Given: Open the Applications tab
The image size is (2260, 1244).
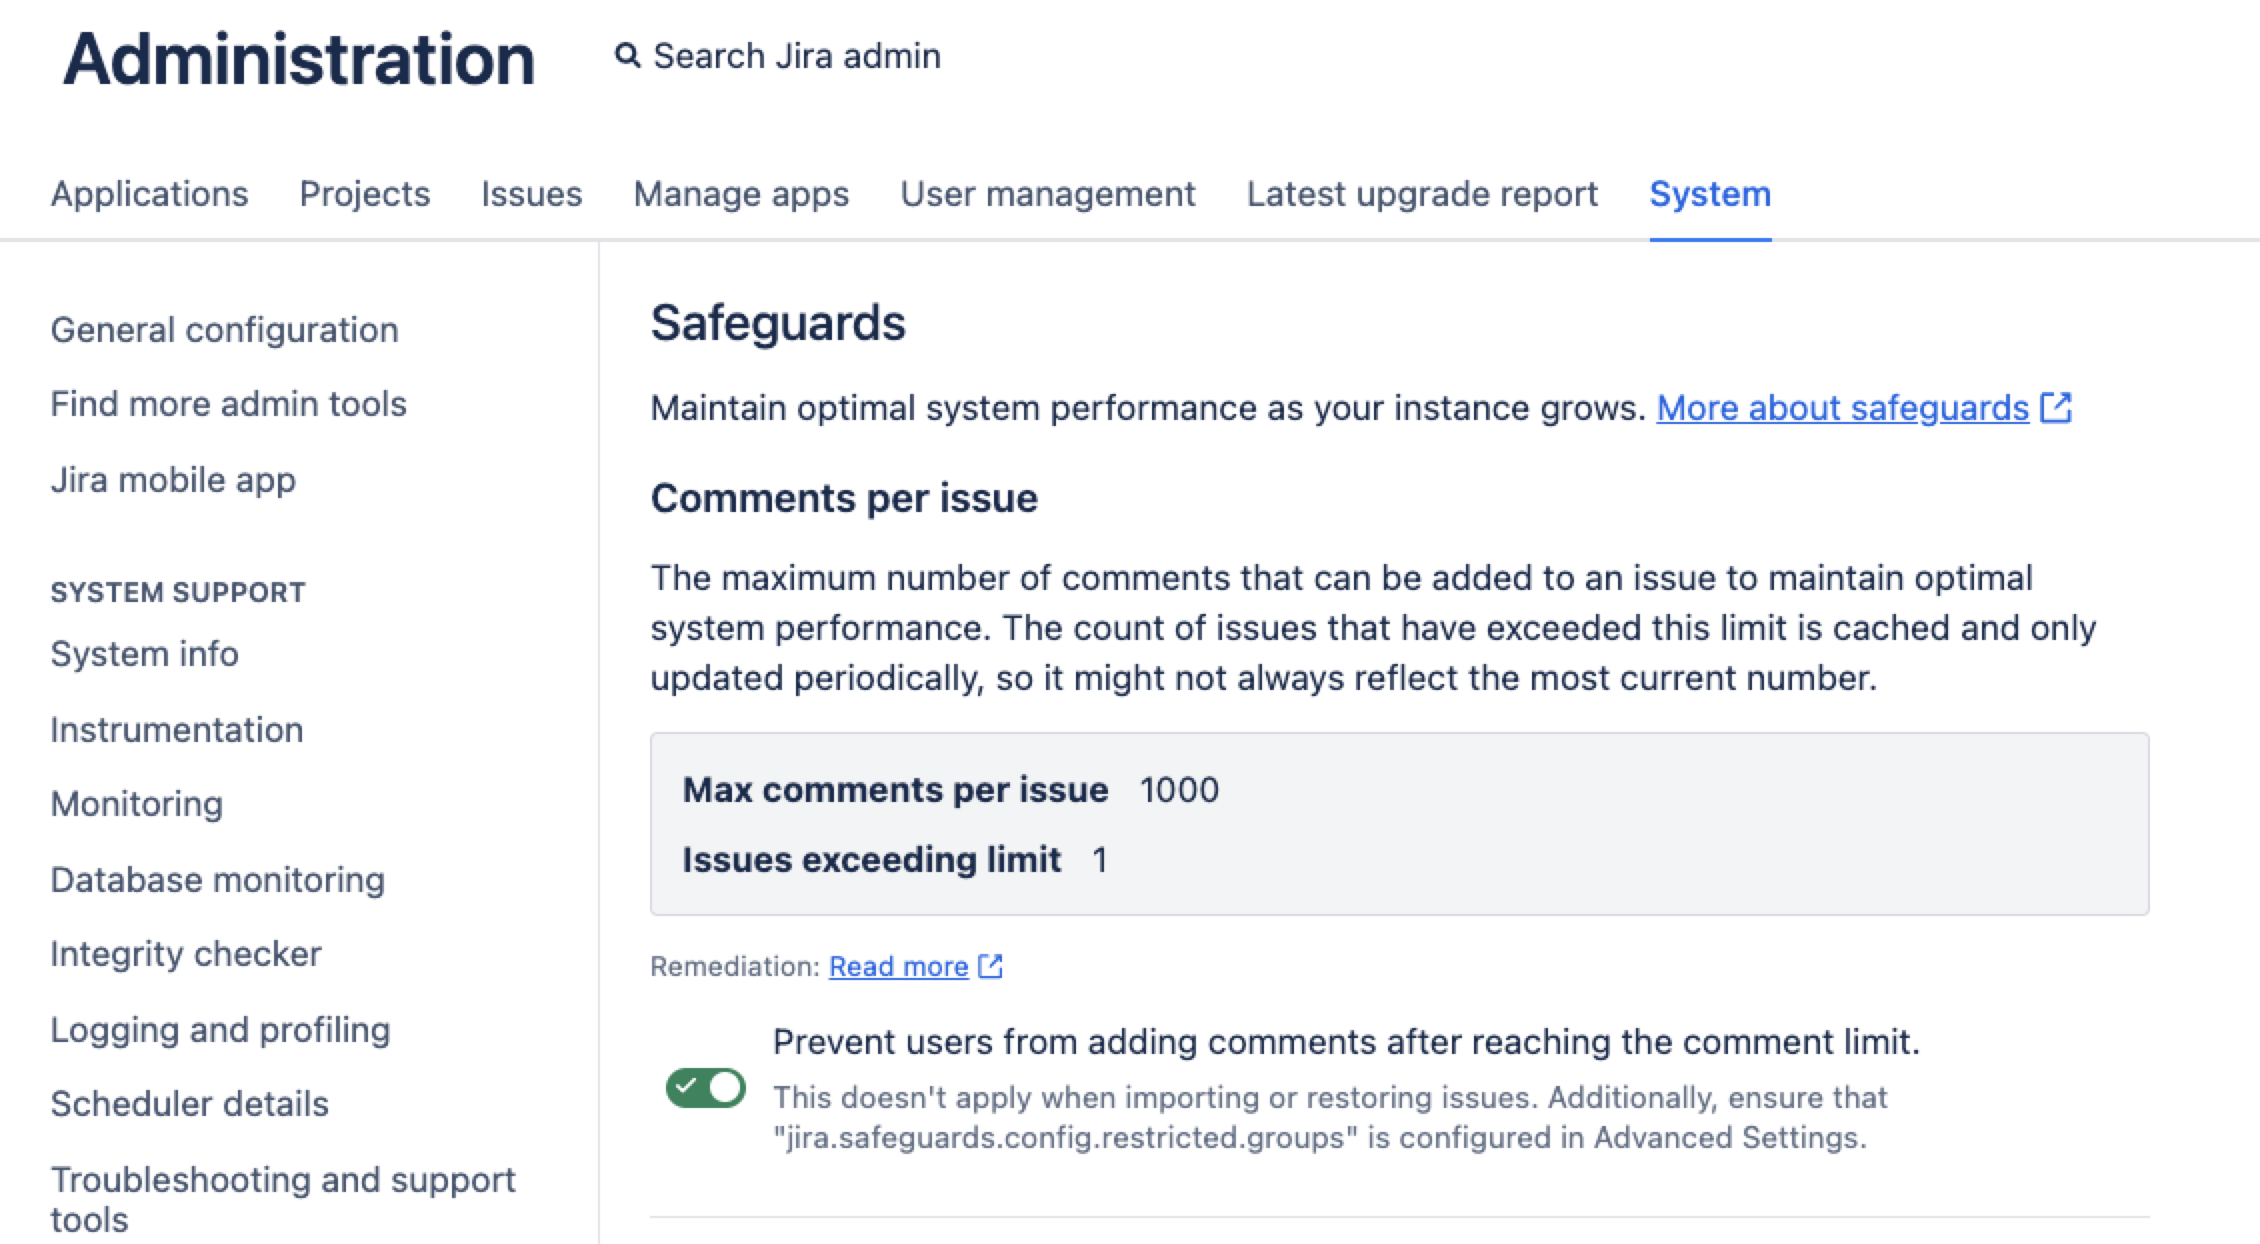Looking at the screenshot, I should coord(149,194).
